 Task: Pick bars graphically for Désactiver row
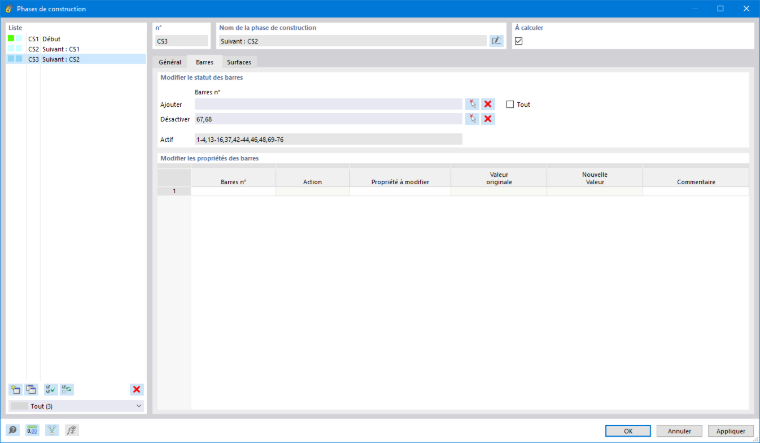pos(472,119)
